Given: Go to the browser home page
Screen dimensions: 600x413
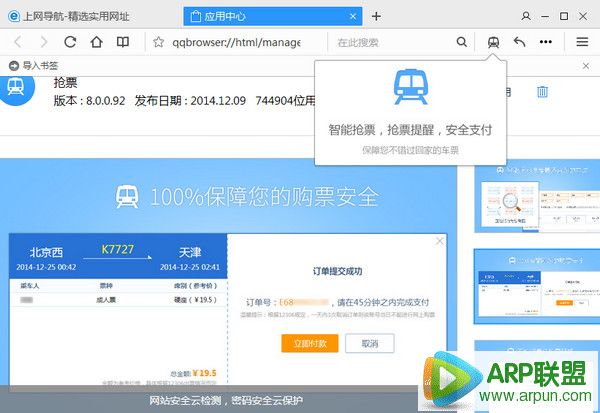Looking at the screenshot, I should click(96, 42).
